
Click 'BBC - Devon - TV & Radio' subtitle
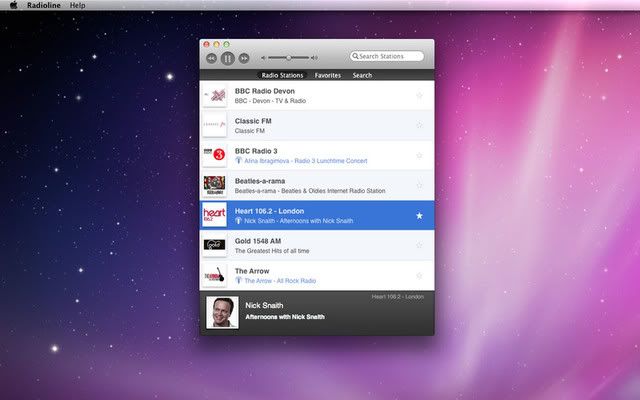270,101
